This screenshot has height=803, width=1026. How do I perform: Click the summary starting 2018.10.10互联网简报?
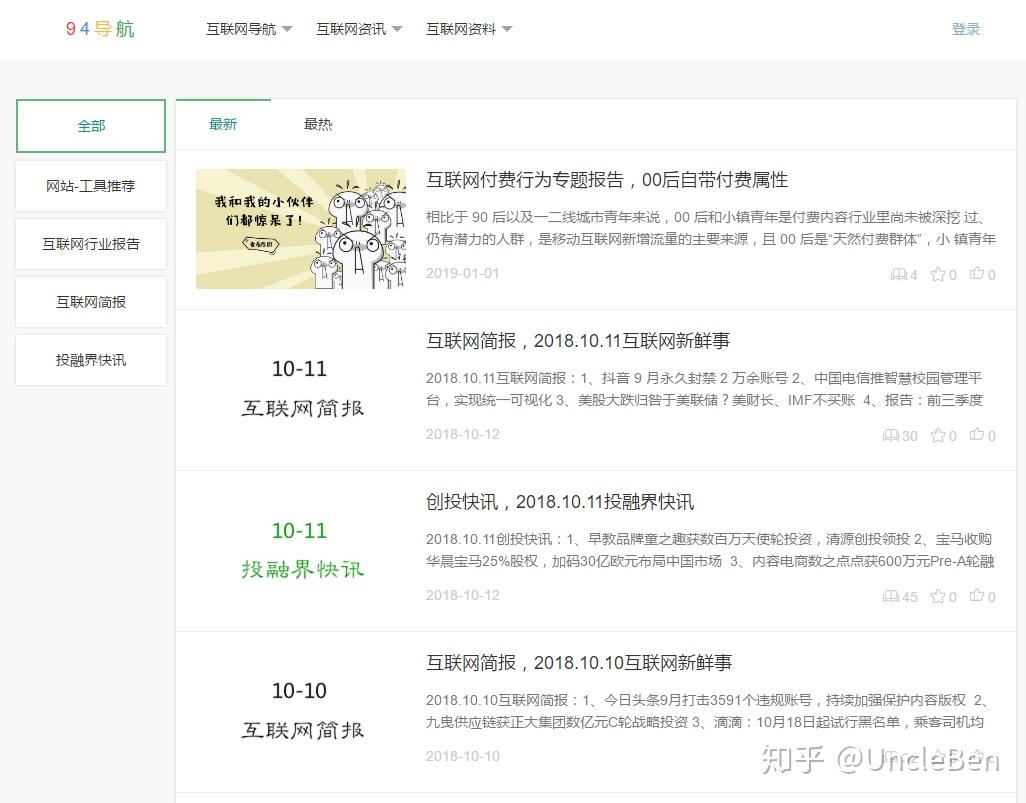(707, 711)
